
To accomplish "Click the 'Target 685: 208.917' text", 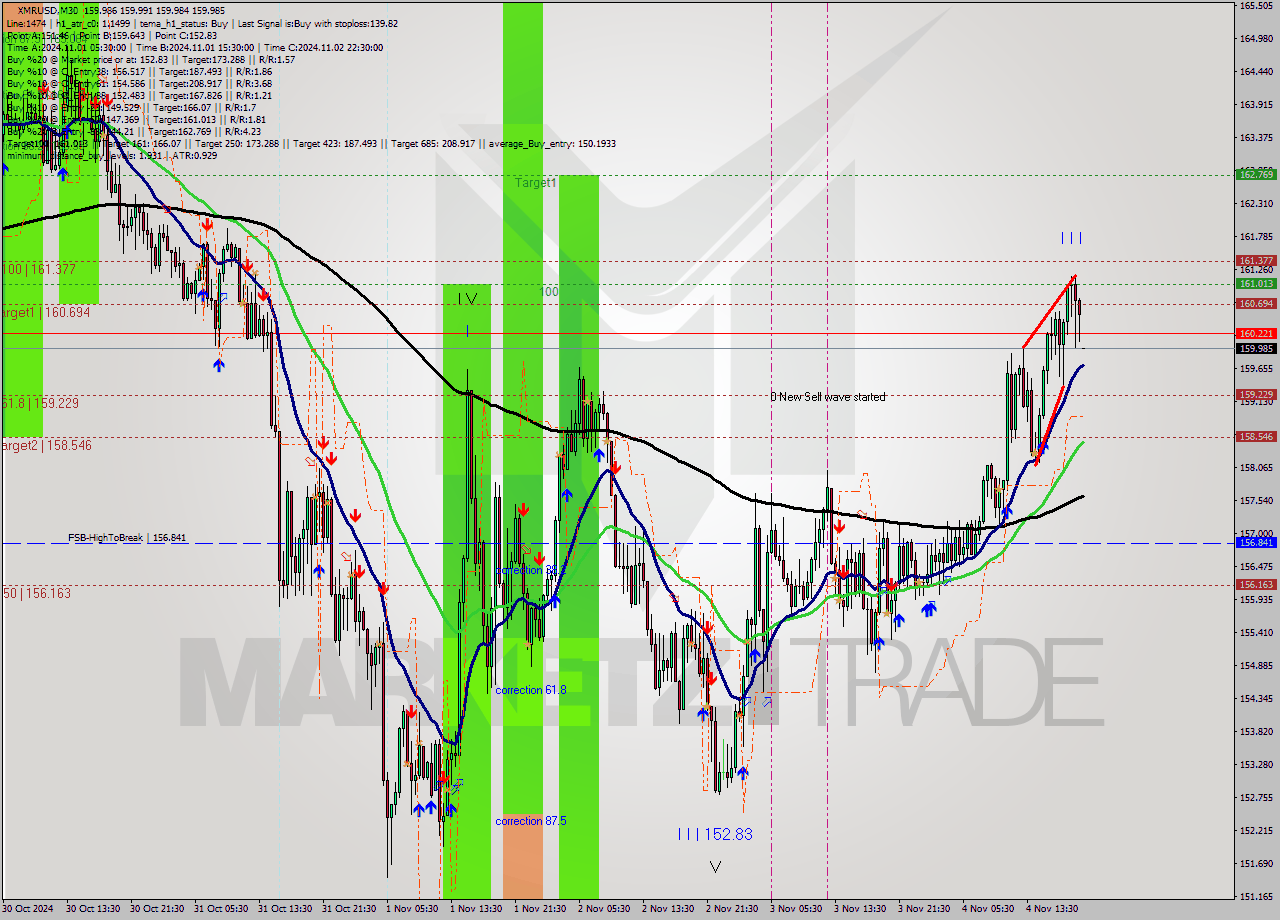I will (x=433, y=143).
